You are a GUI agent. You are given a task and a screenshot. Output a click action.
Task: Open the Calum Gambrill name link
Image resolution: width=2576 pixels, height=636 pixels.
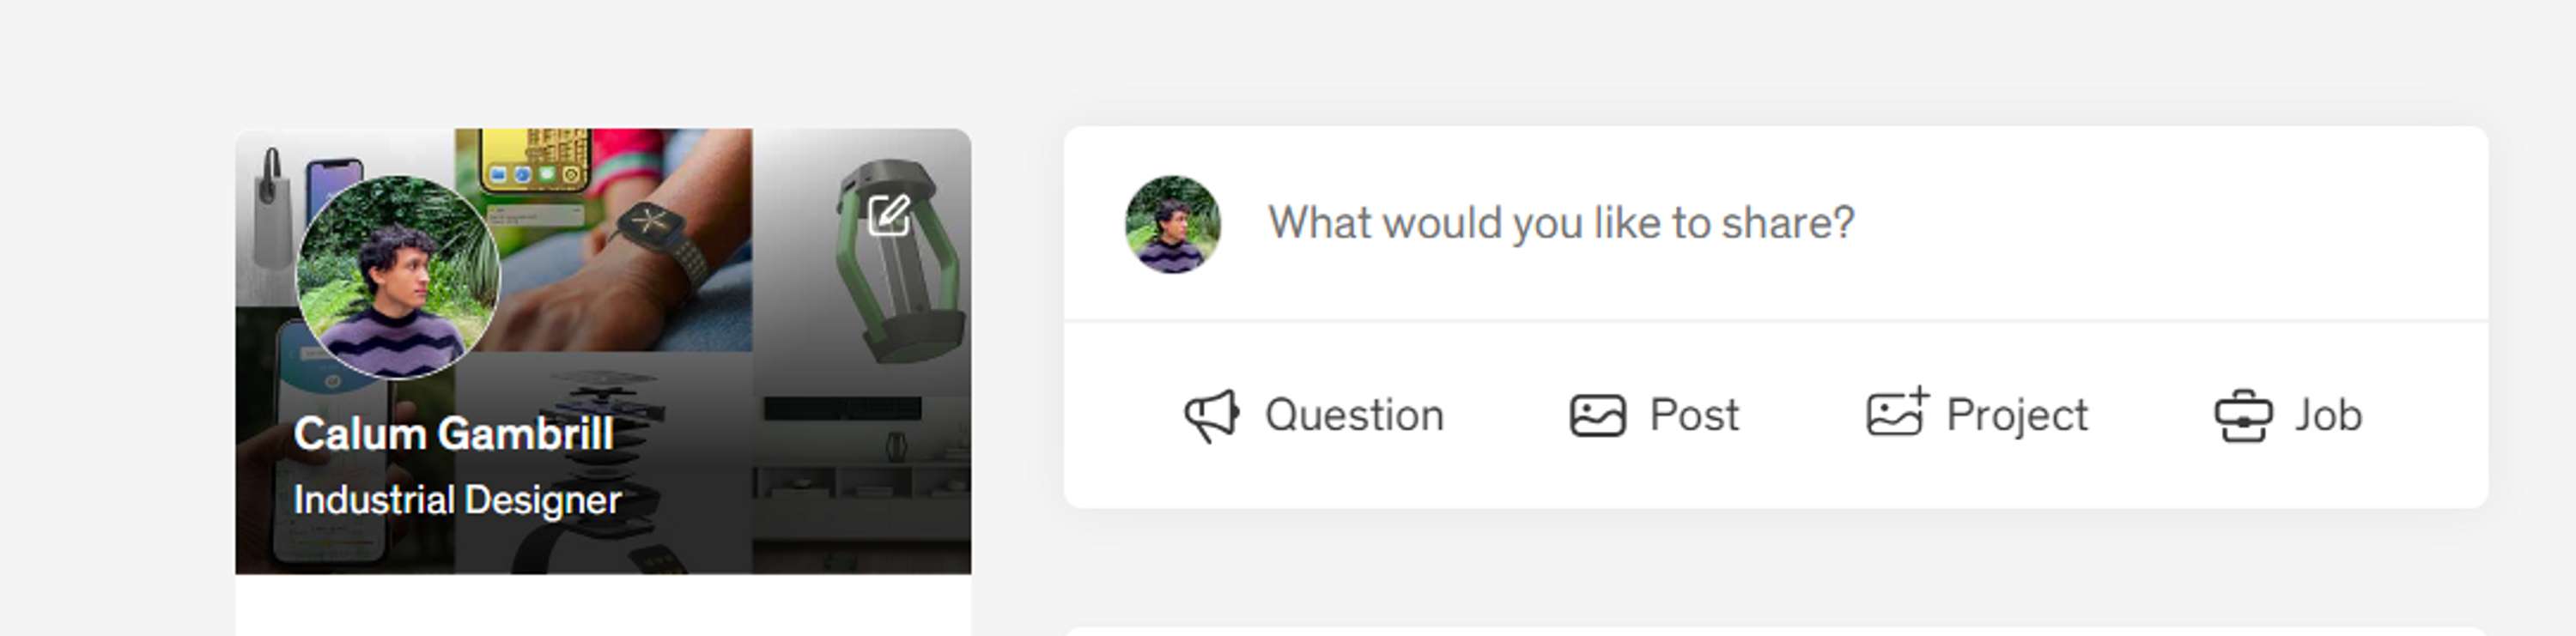(453, 434)
